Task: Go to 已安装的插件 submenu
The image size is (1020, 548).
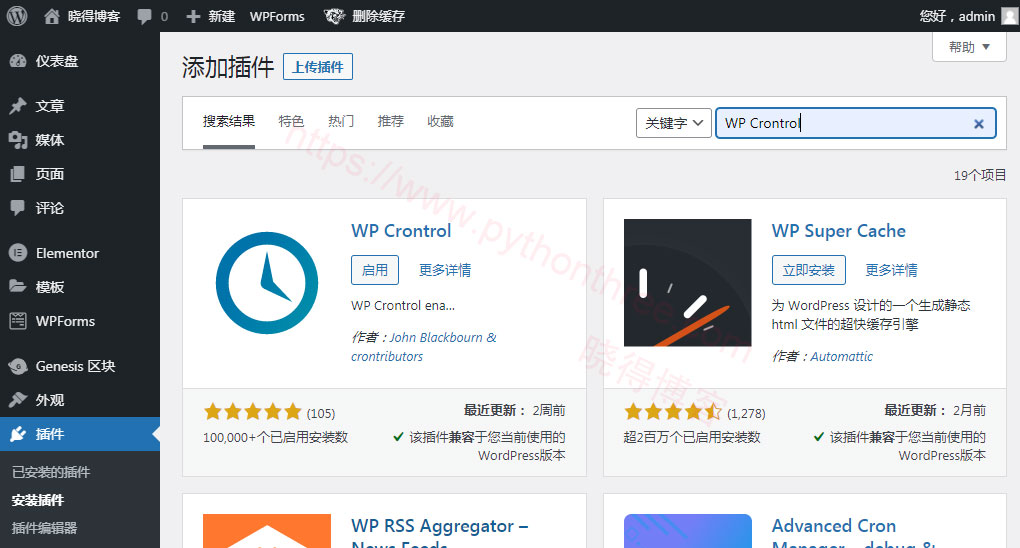Action: [x=51, y=473]
